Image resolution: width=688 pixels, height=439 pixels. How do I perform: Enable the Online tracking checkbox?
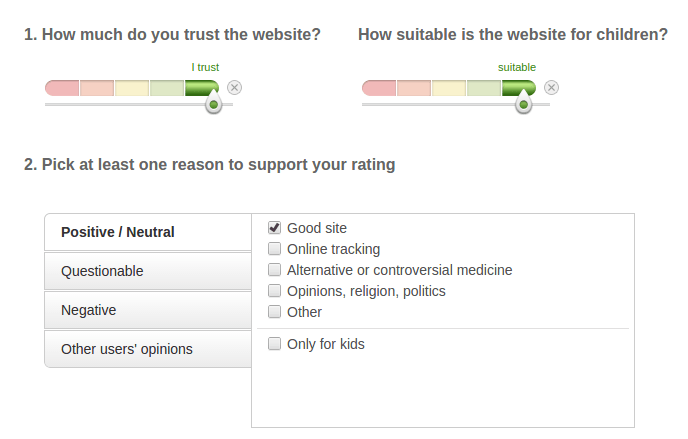pos(275,249)
